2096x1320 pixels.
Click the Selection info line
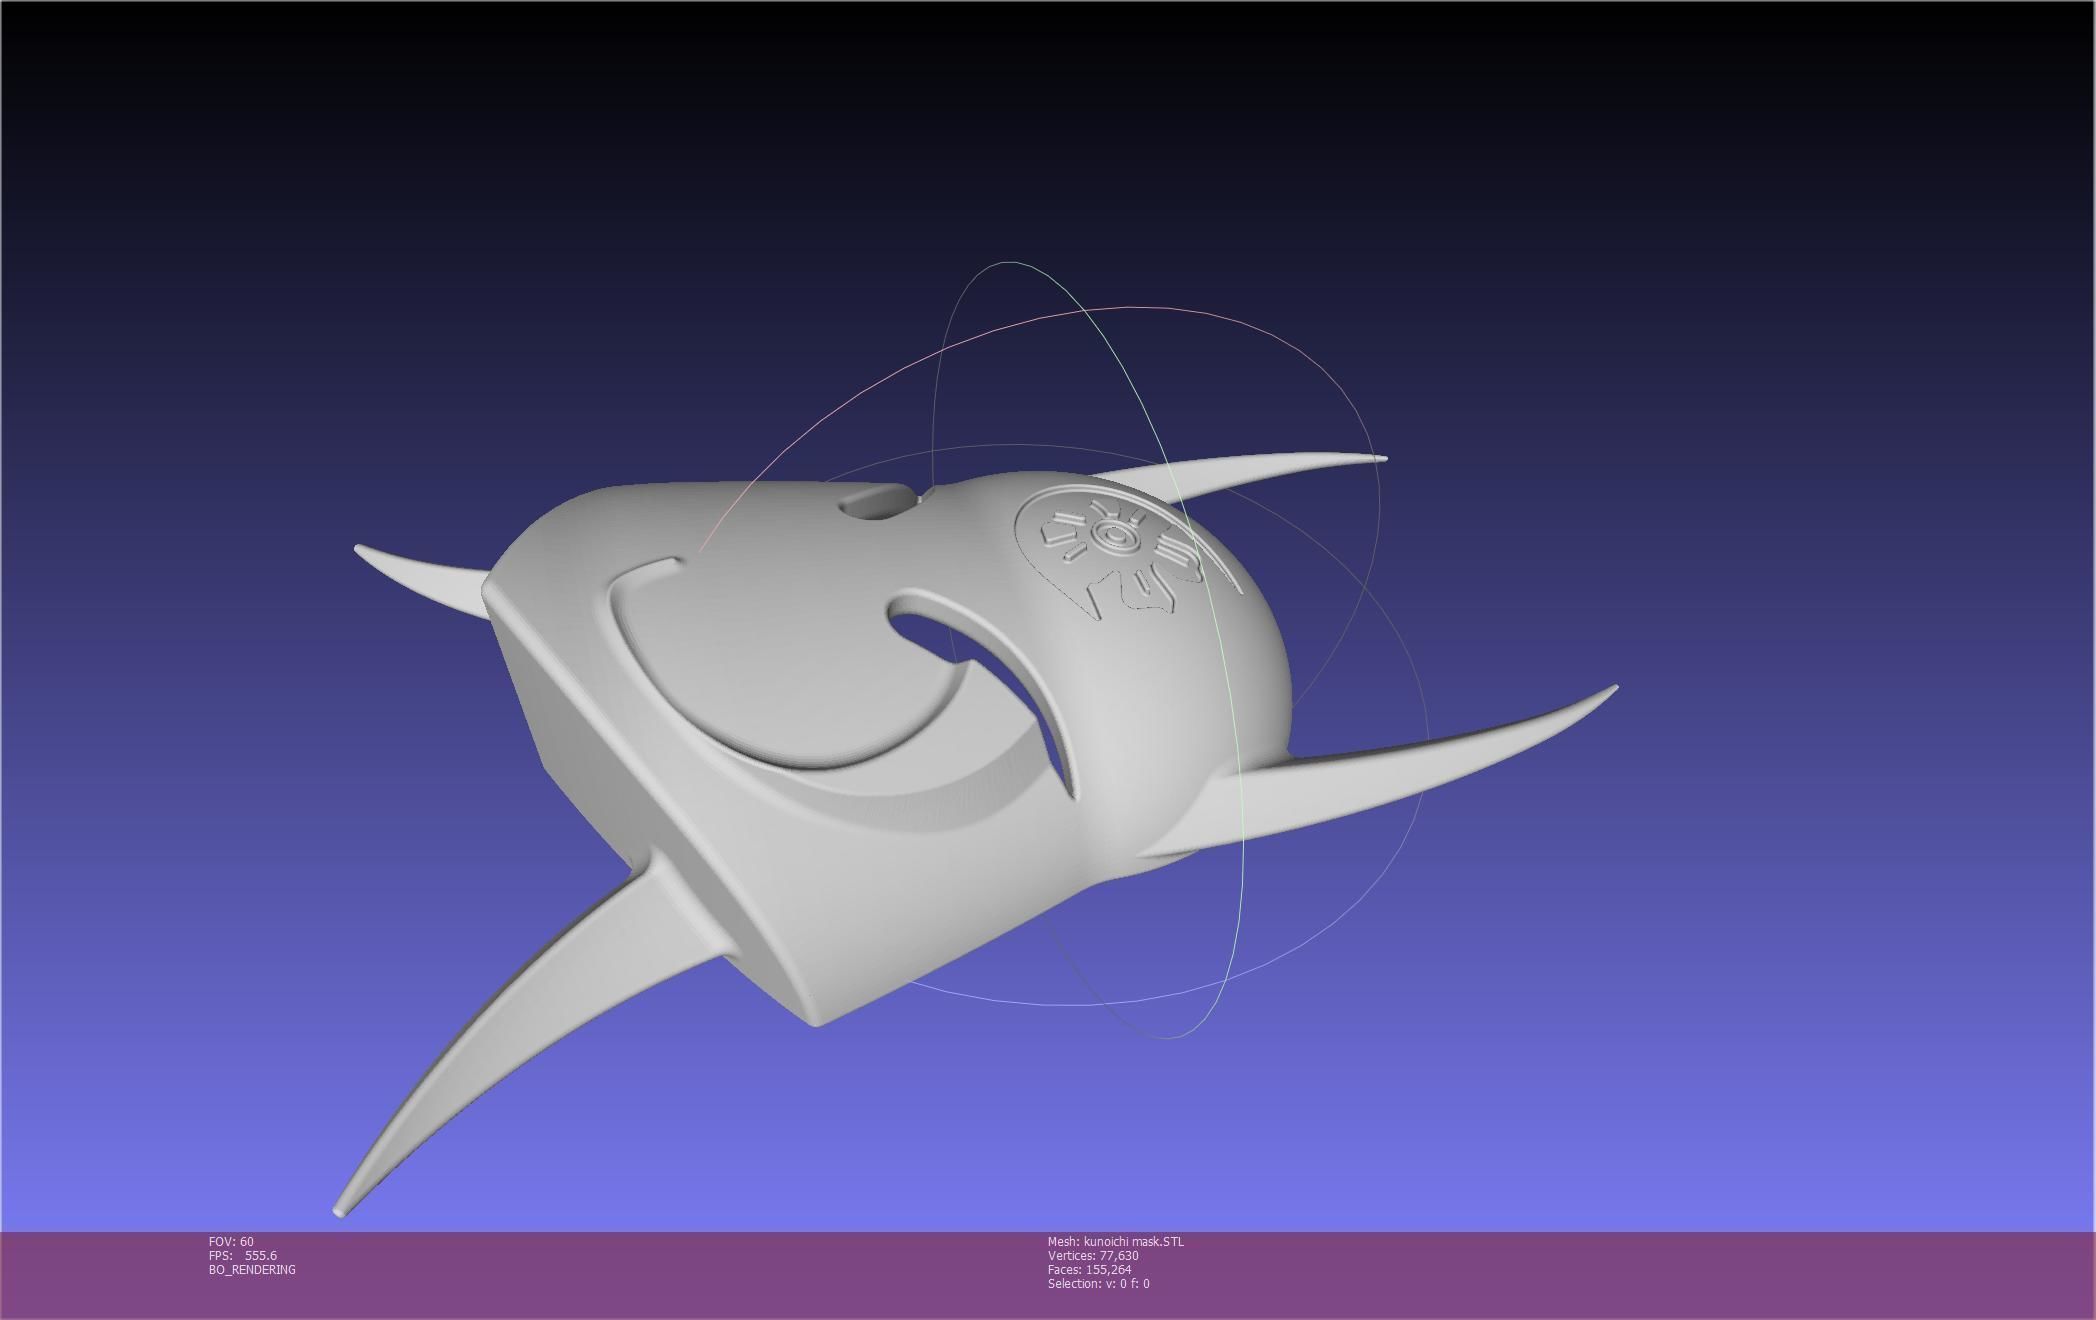(1098, 1284)
